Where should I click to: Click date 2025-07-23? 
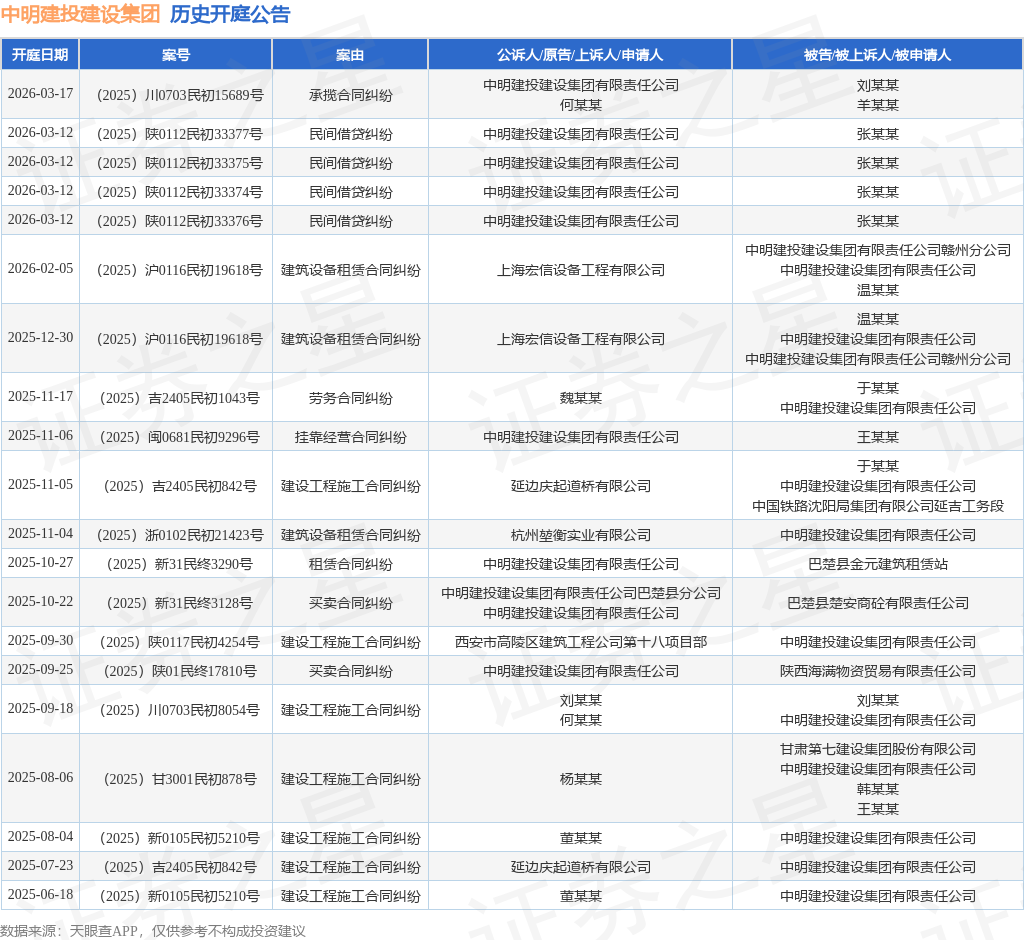40,866
